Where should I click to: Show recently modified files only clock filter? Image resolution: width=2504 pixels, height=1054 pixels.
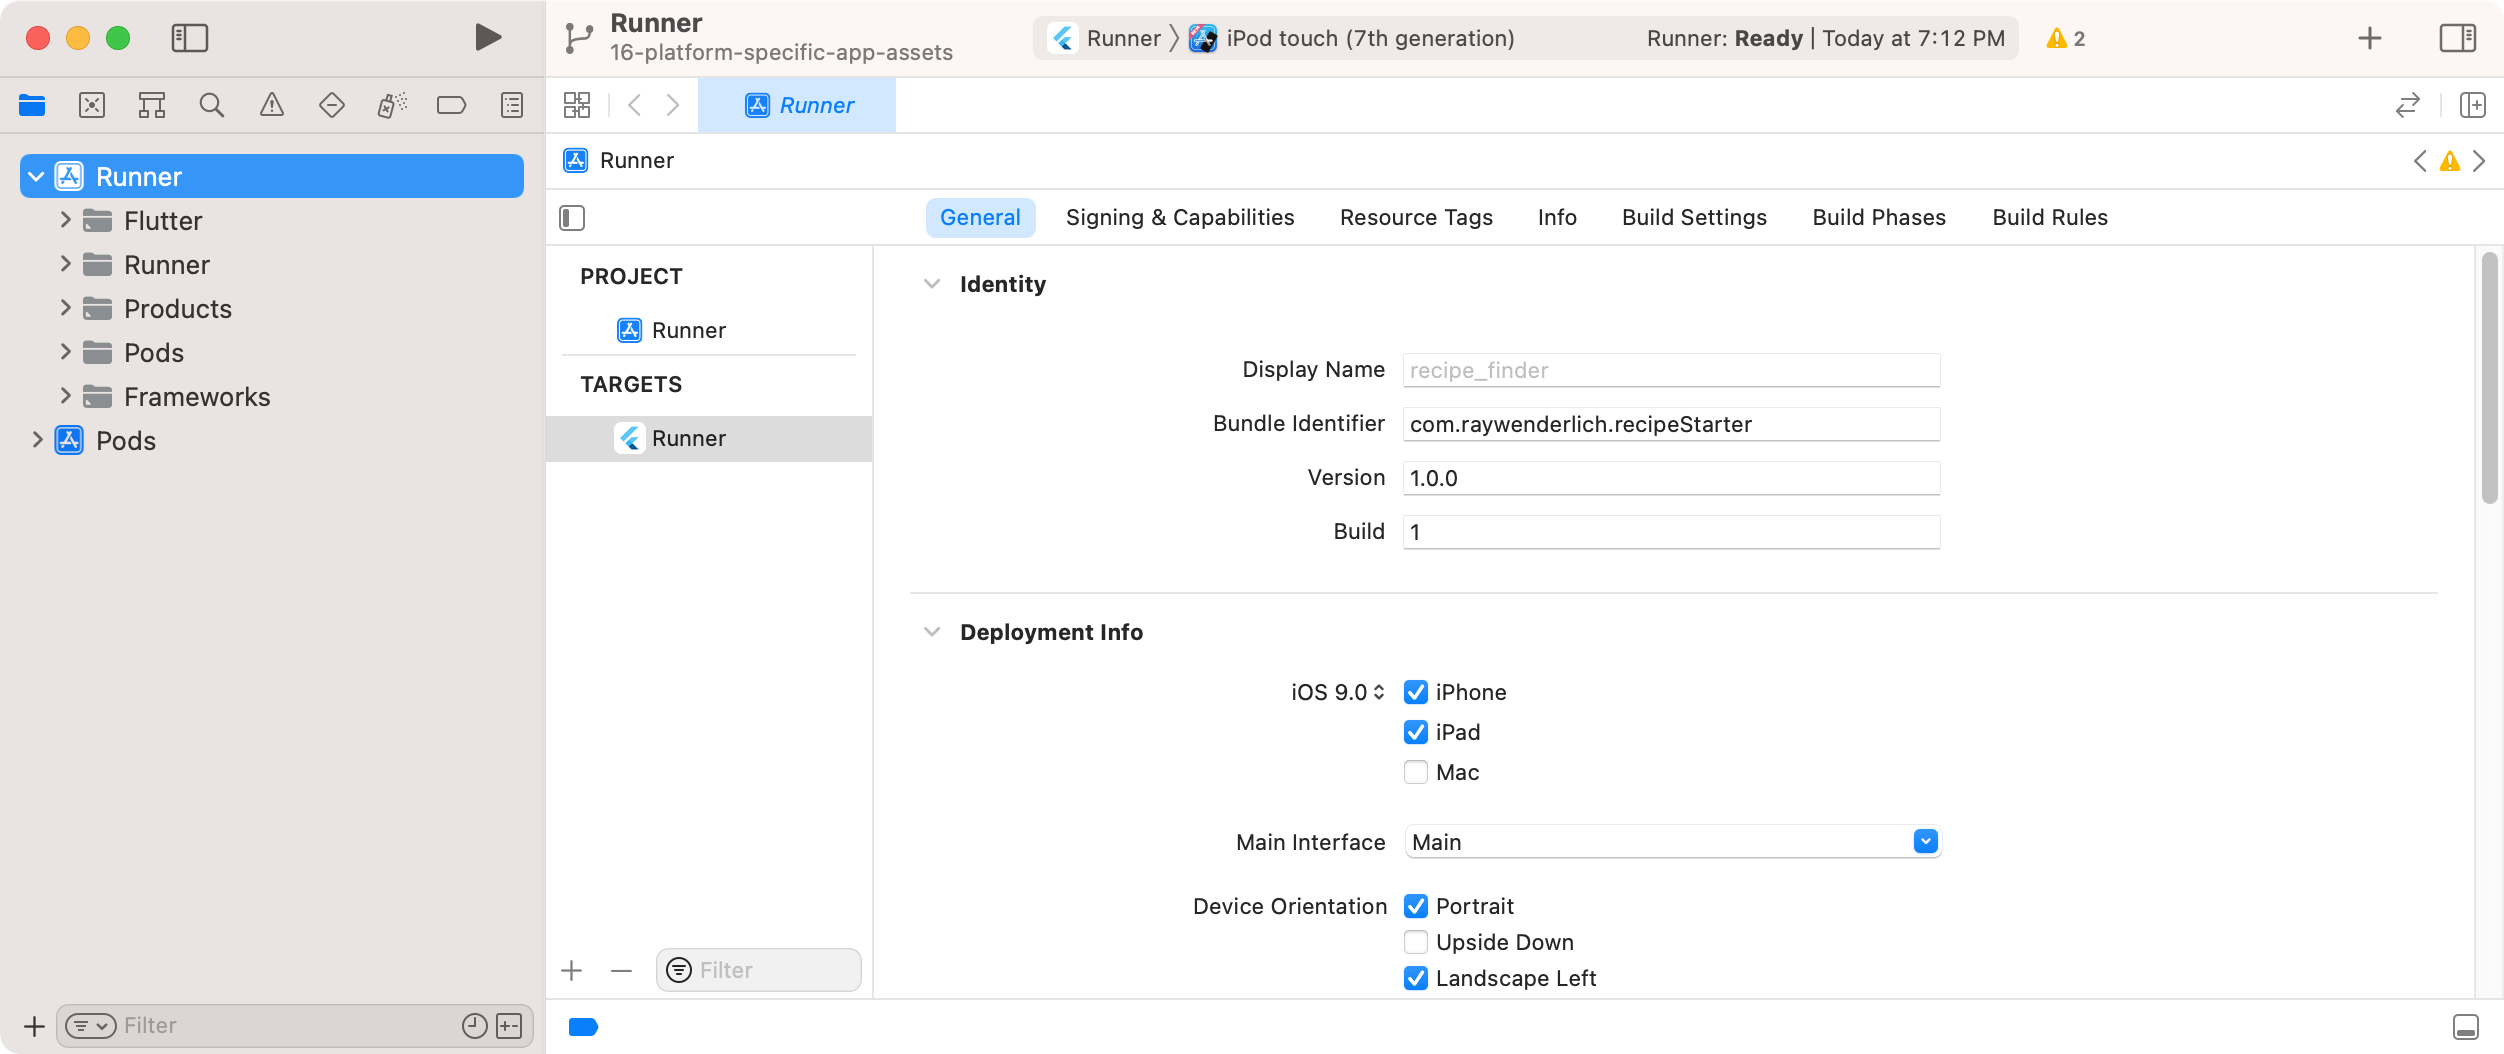coord(475,1026)
